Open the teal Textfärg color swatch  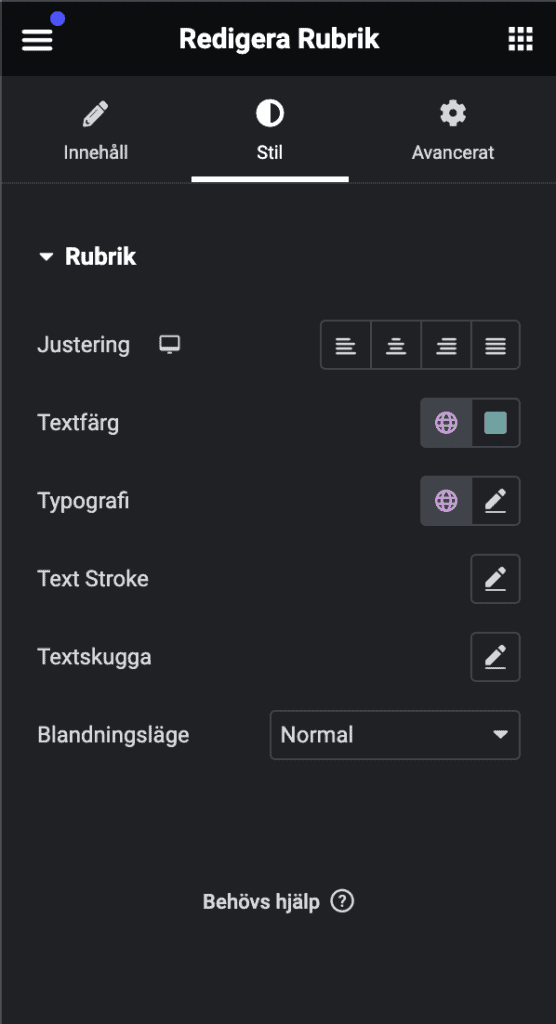click(x=496, y=423)
